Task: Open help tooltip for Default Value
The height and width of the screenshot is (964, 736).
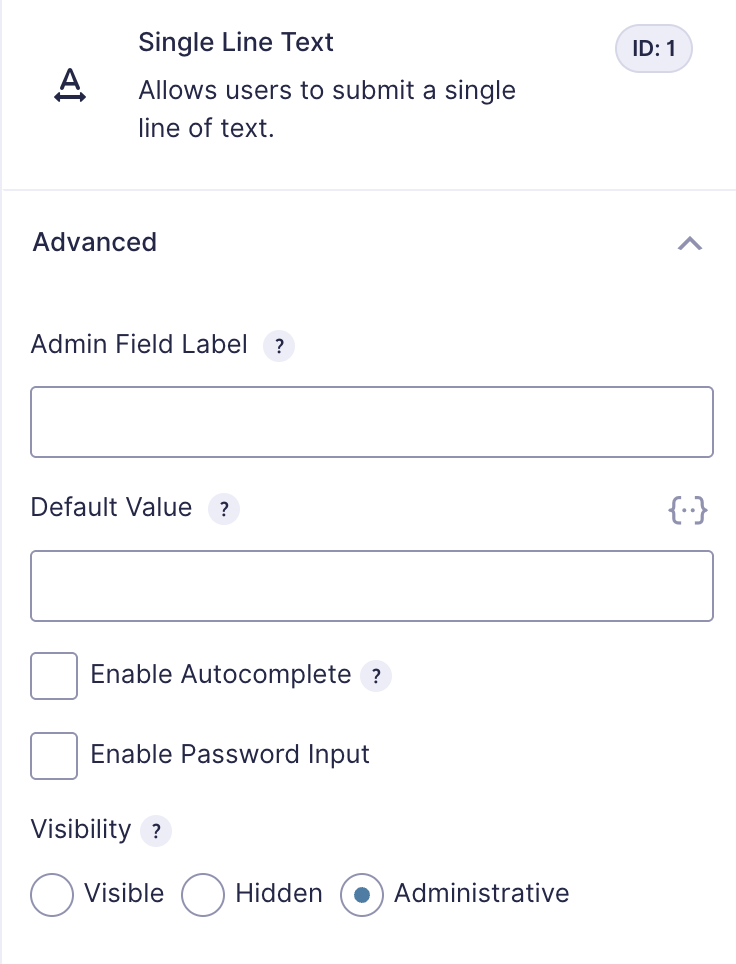Action: pyautogui.click(x=224, y=509)
